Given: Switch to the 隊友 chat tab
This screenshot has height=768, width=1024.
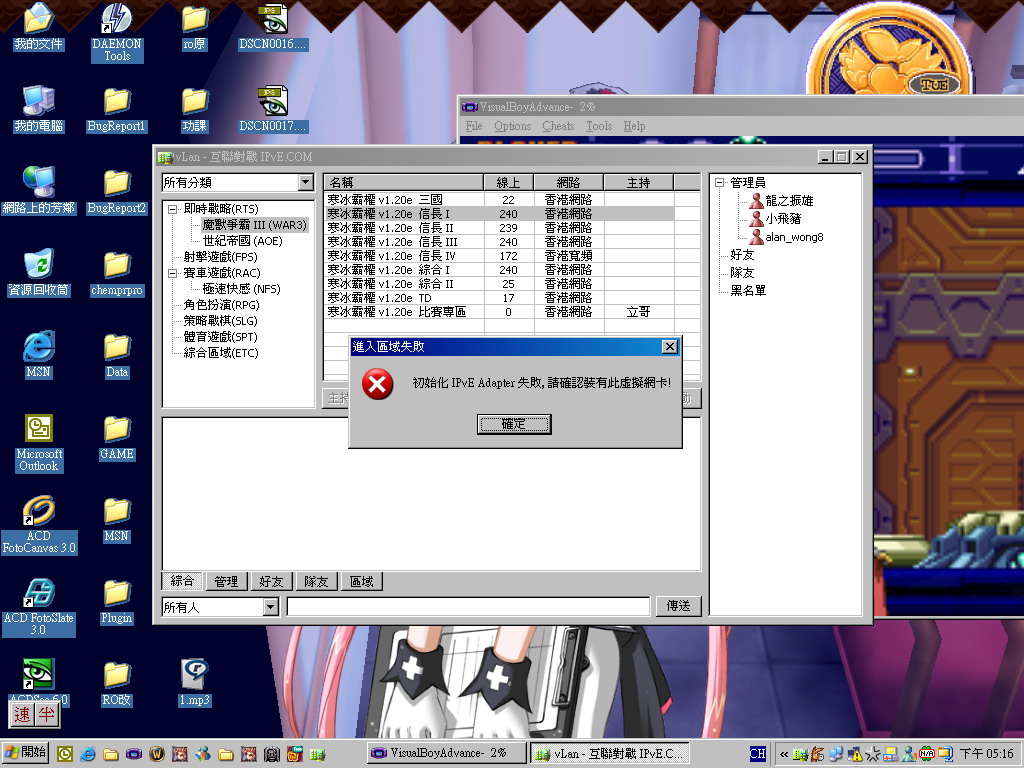Looking at the screenshot, I should tap(316, 581).
